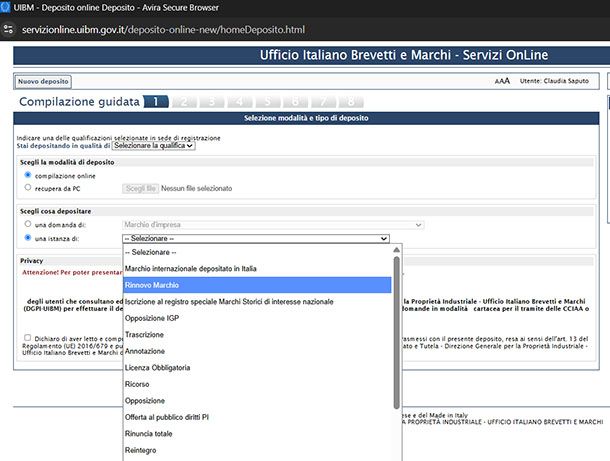The image size is (610, 461).
Task: Open the Selezionare la qualifica dropdown
Action: [x=154, y=145]
